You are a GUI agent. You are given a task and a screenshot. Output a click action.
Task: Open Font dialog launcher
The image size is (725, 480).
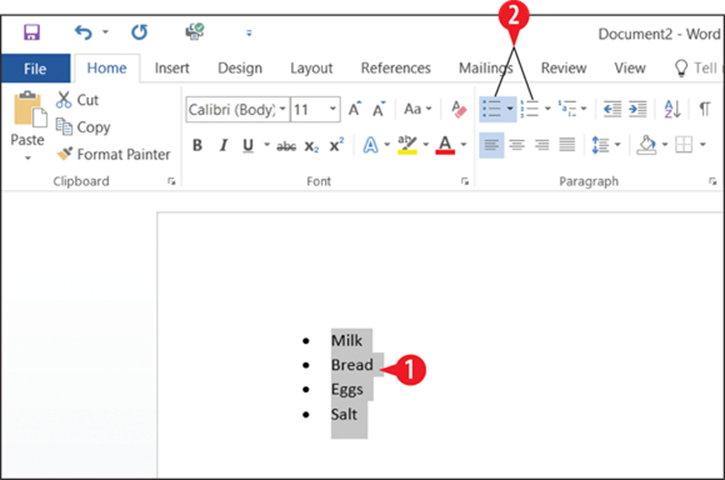click(x=465, y=182)
